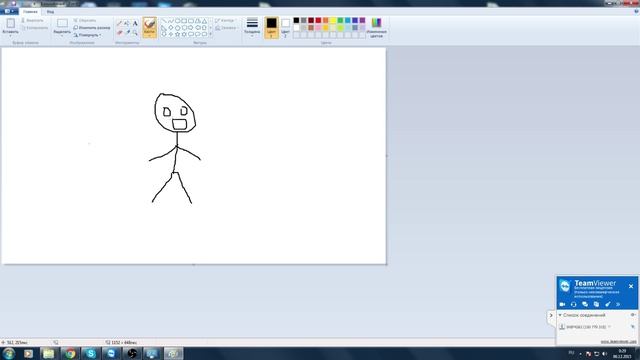This screenshot has width=640, height=360.
Task: Select the Magnifier zoom tool
Action: 135,33
